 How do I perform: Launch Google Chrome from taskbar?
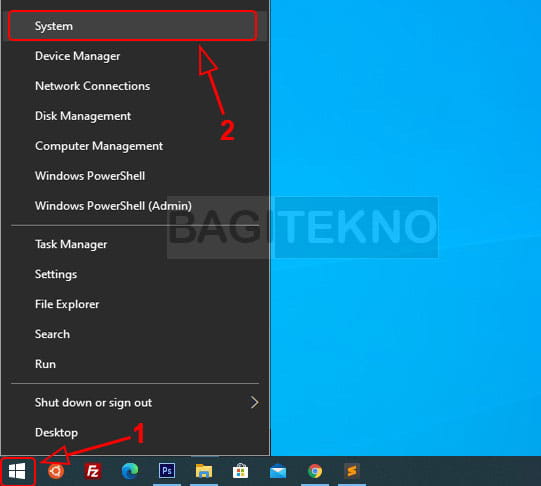315,471
